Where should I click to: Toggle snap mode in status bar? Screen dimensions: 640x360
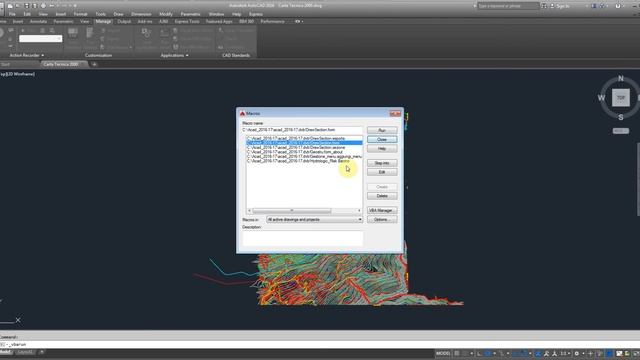click(x=465, y=353)
